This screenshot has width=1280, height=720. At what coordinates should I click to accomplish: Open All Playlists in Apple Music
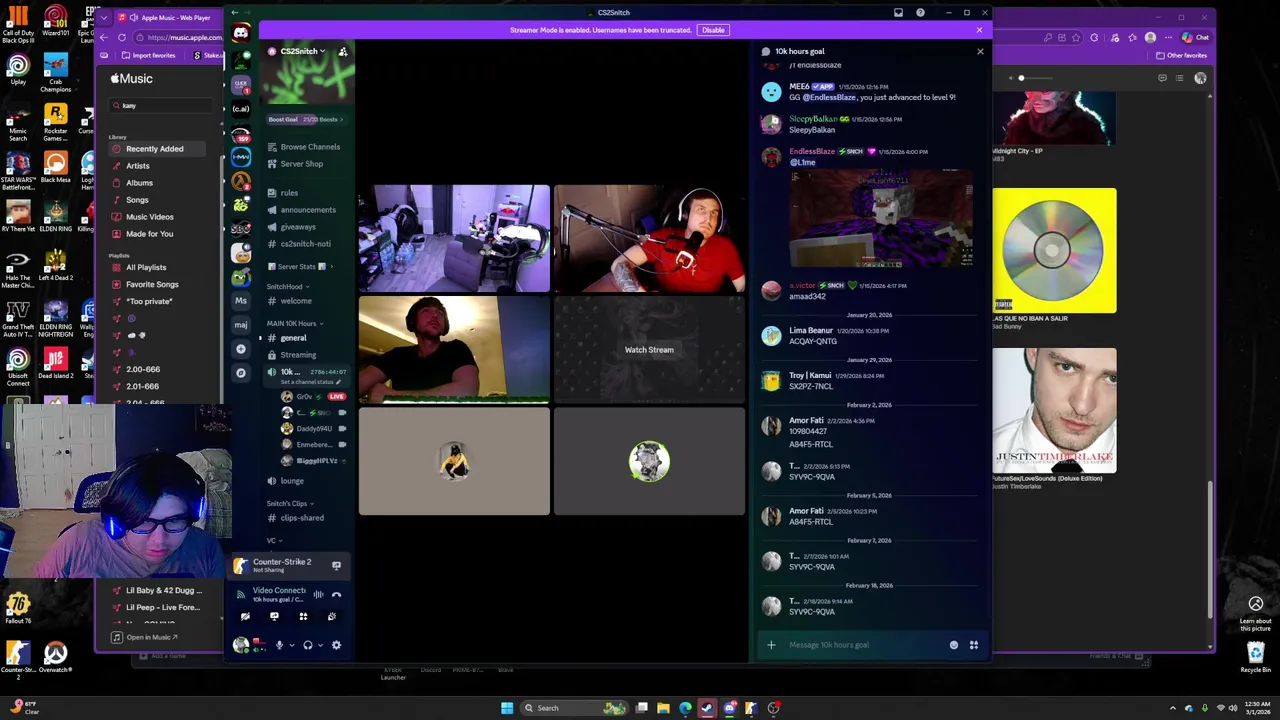[x=146, y=268]
